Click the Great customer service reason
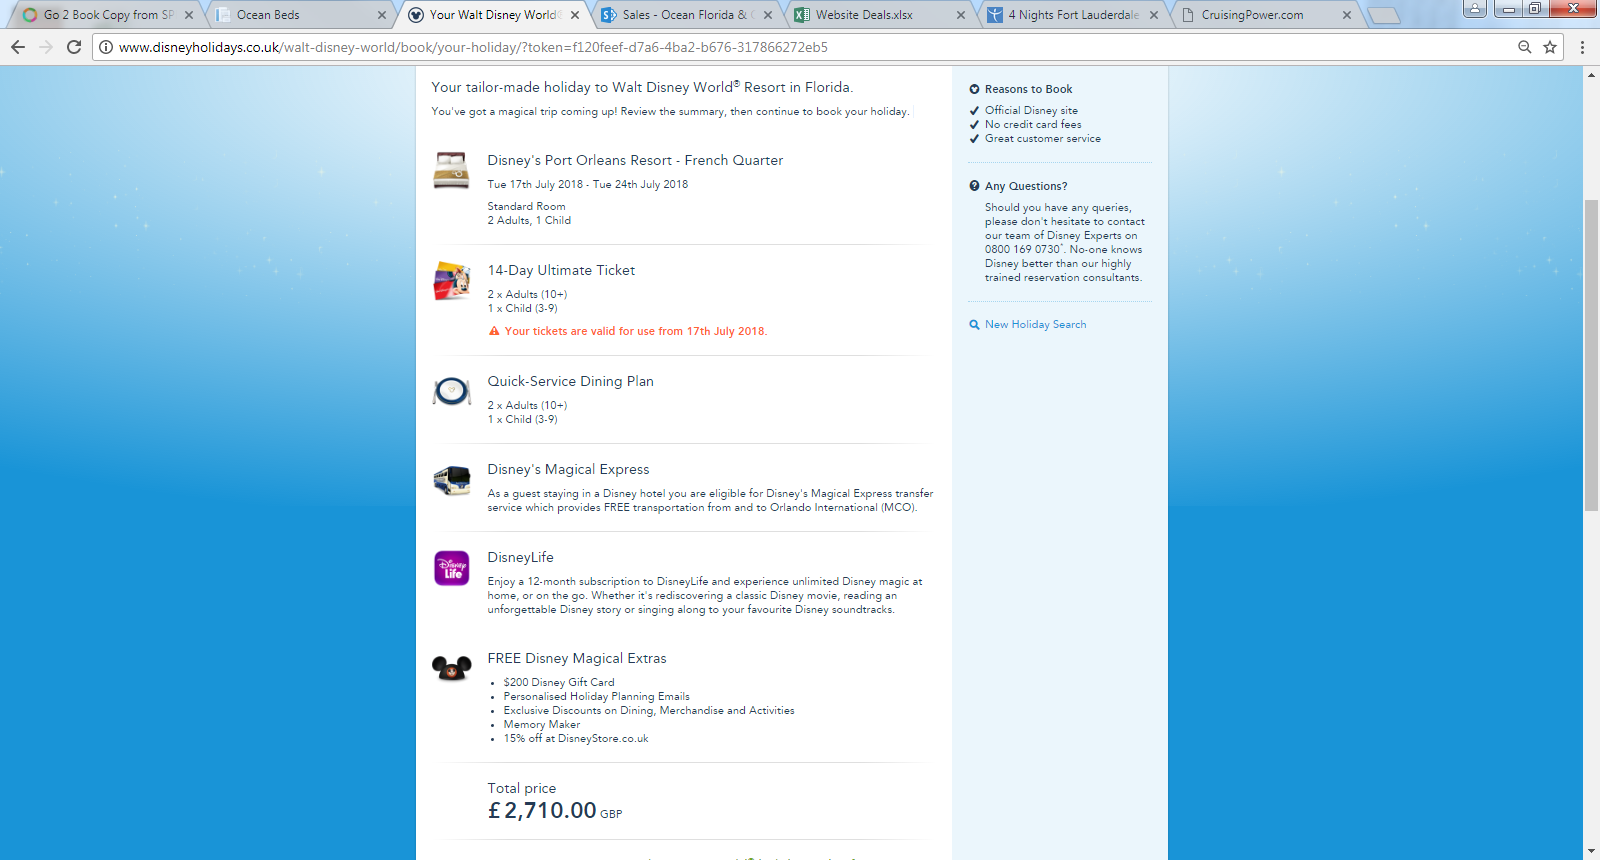1600x860 pixels. pyautogui.click(x=1043, y=138)
